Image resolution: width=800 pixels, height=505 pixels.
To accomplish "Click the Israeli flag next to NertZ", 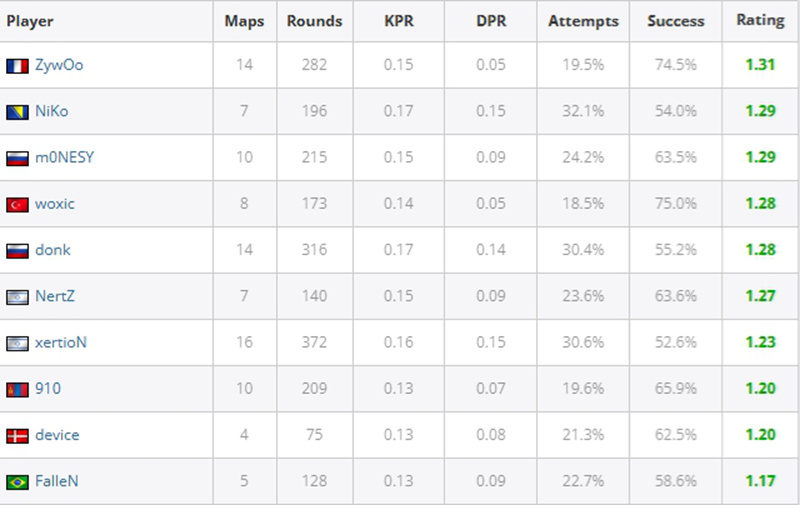I will [x=17, y=297].
